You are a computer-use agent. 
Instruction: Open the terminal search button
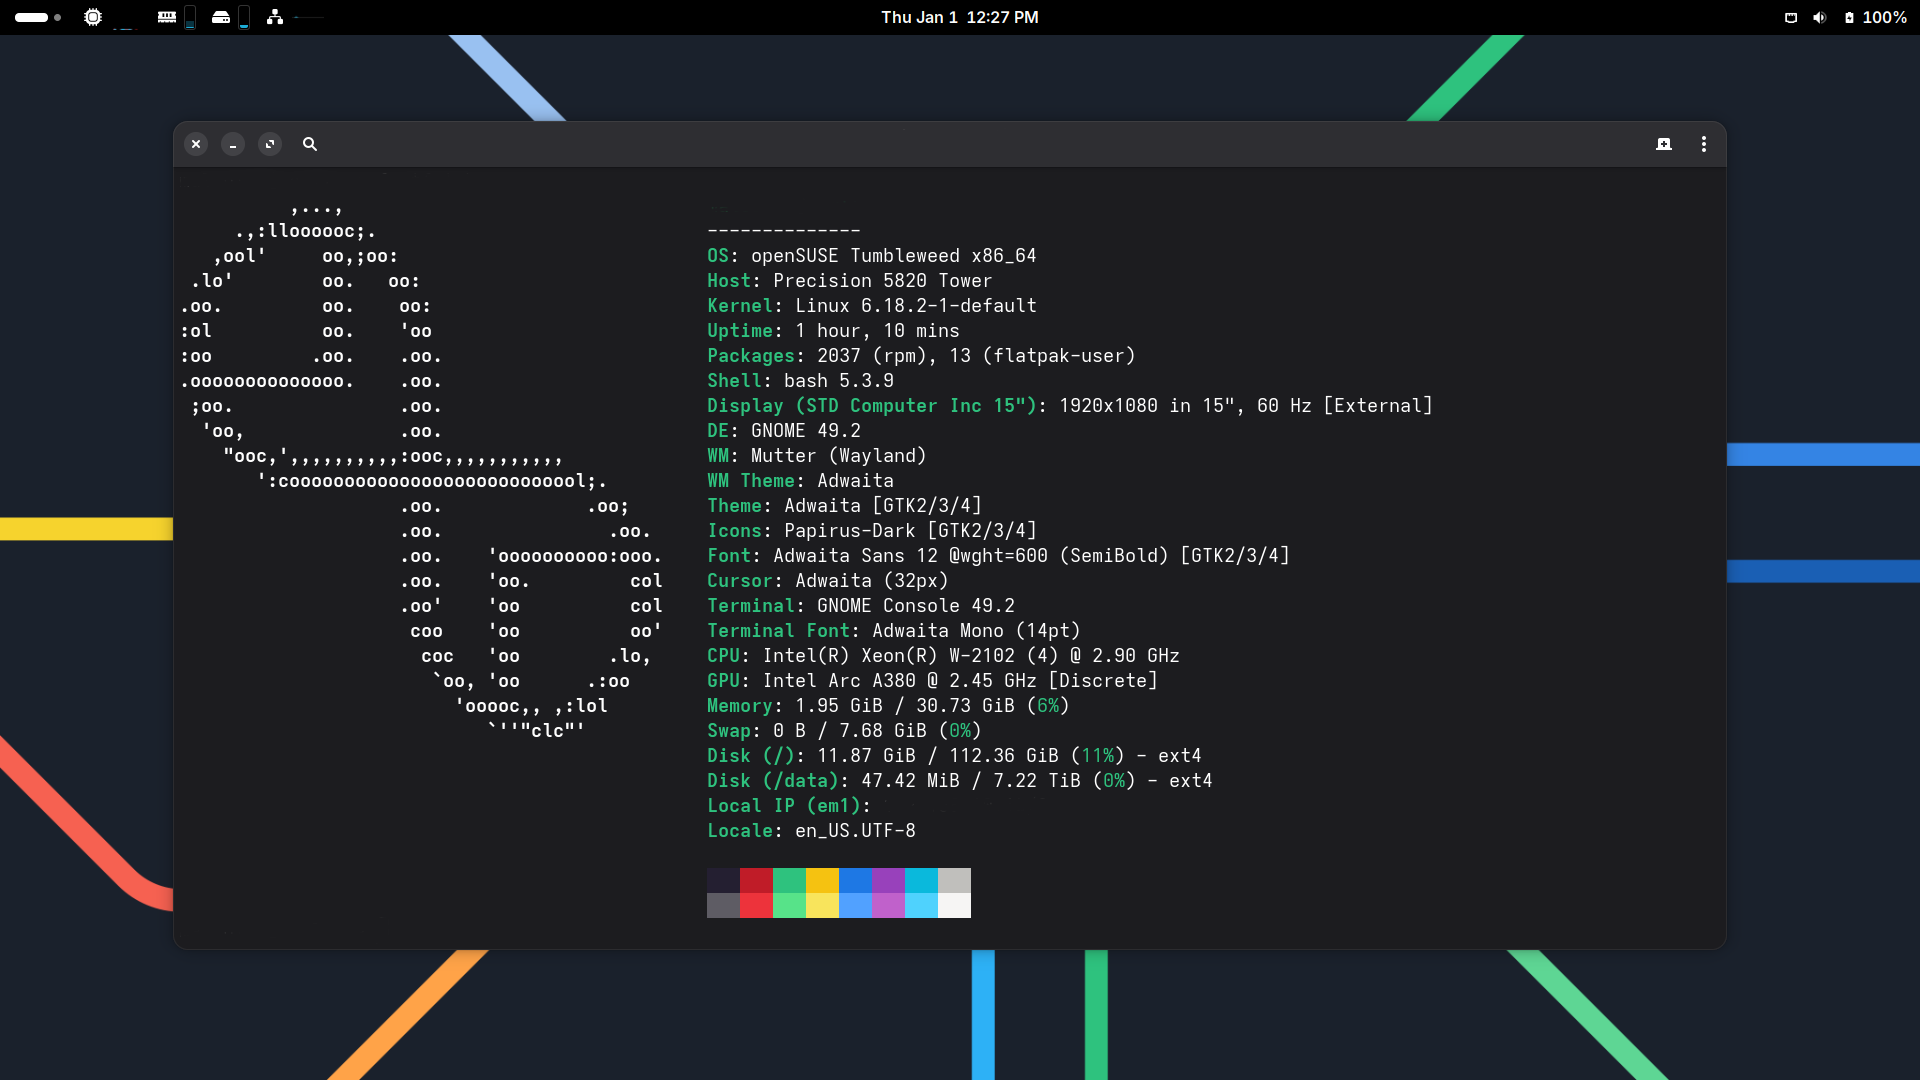click(x=310, y=144)
